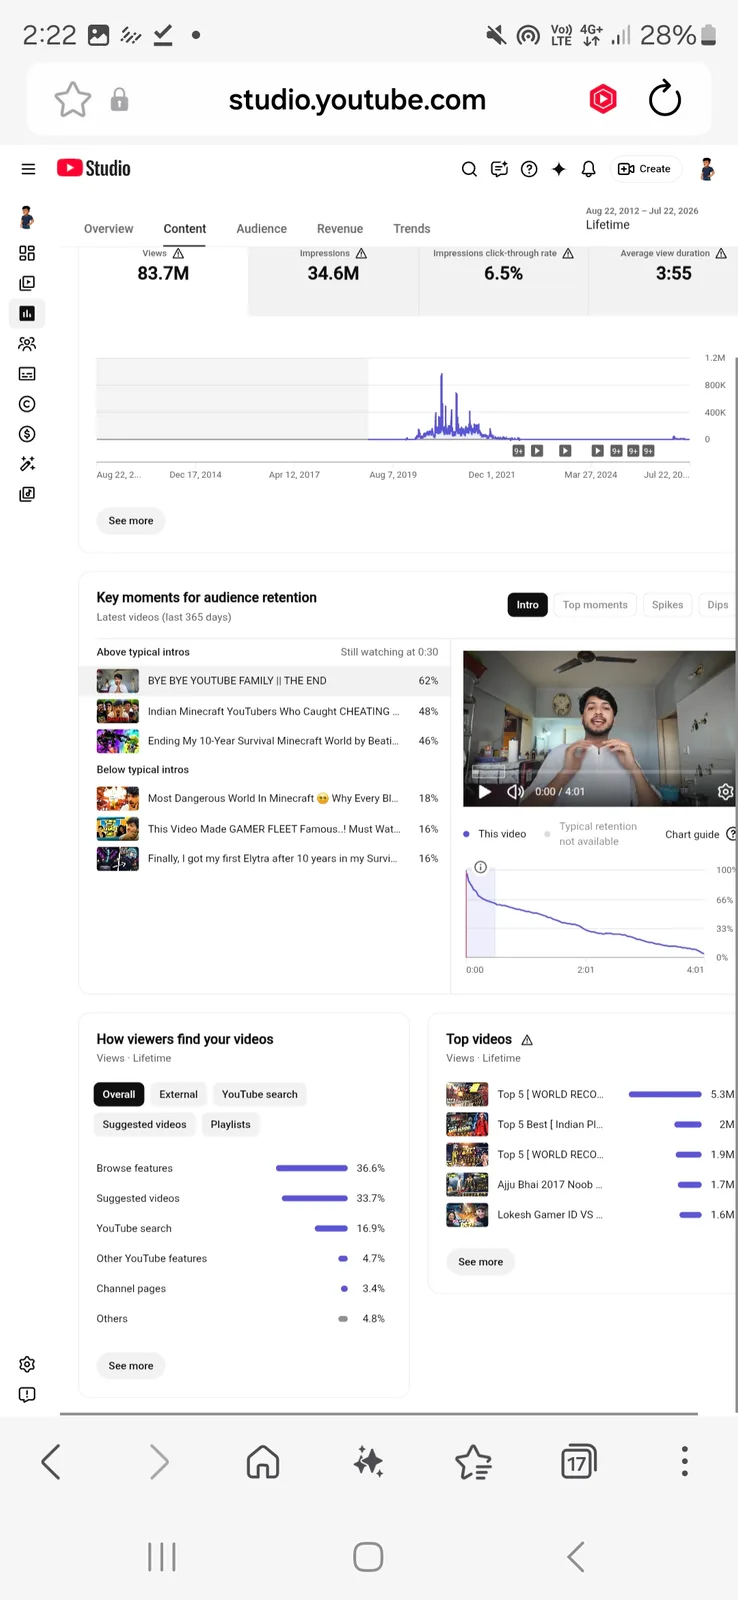
Task: Select Most Dangerous World In Minecraft row
Action: [x=267, y=799]
